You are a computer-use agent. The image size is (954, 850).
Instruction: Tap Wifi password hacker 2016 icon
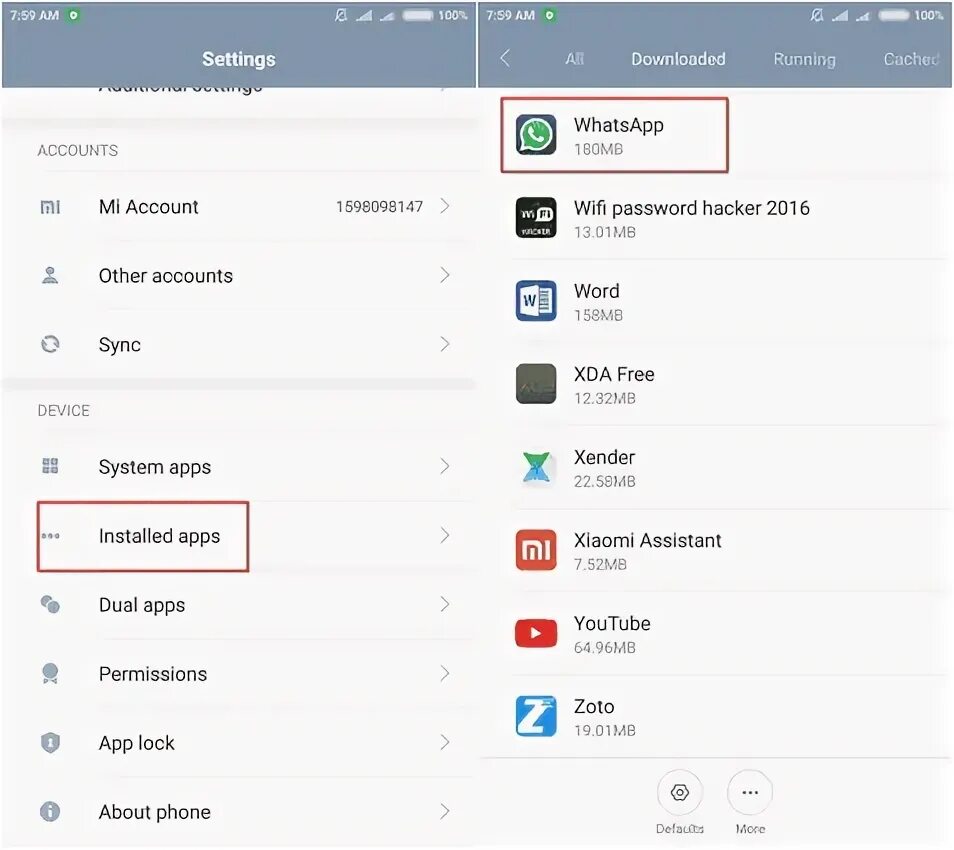pyautogui.click(x=535, y=217)
